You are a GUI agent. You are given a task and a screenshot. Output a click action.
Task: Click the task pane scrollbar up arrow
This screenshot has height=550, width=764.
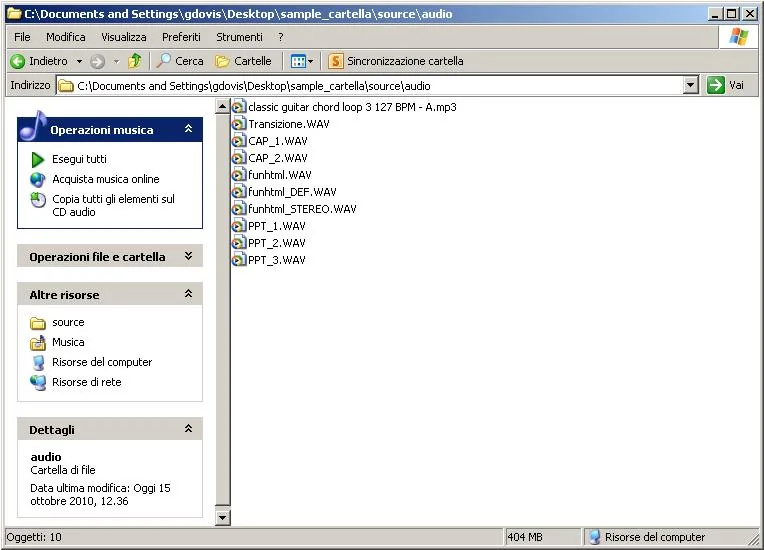(222, 106)
